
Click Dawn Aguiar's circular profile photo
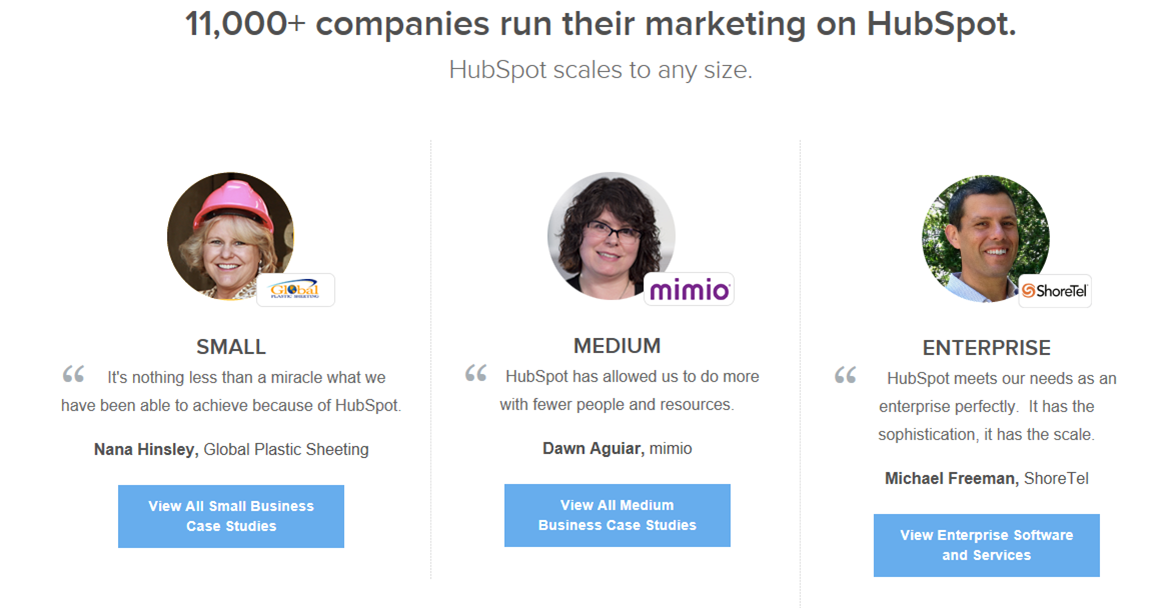pyautogui.click(x=611, y=236)
